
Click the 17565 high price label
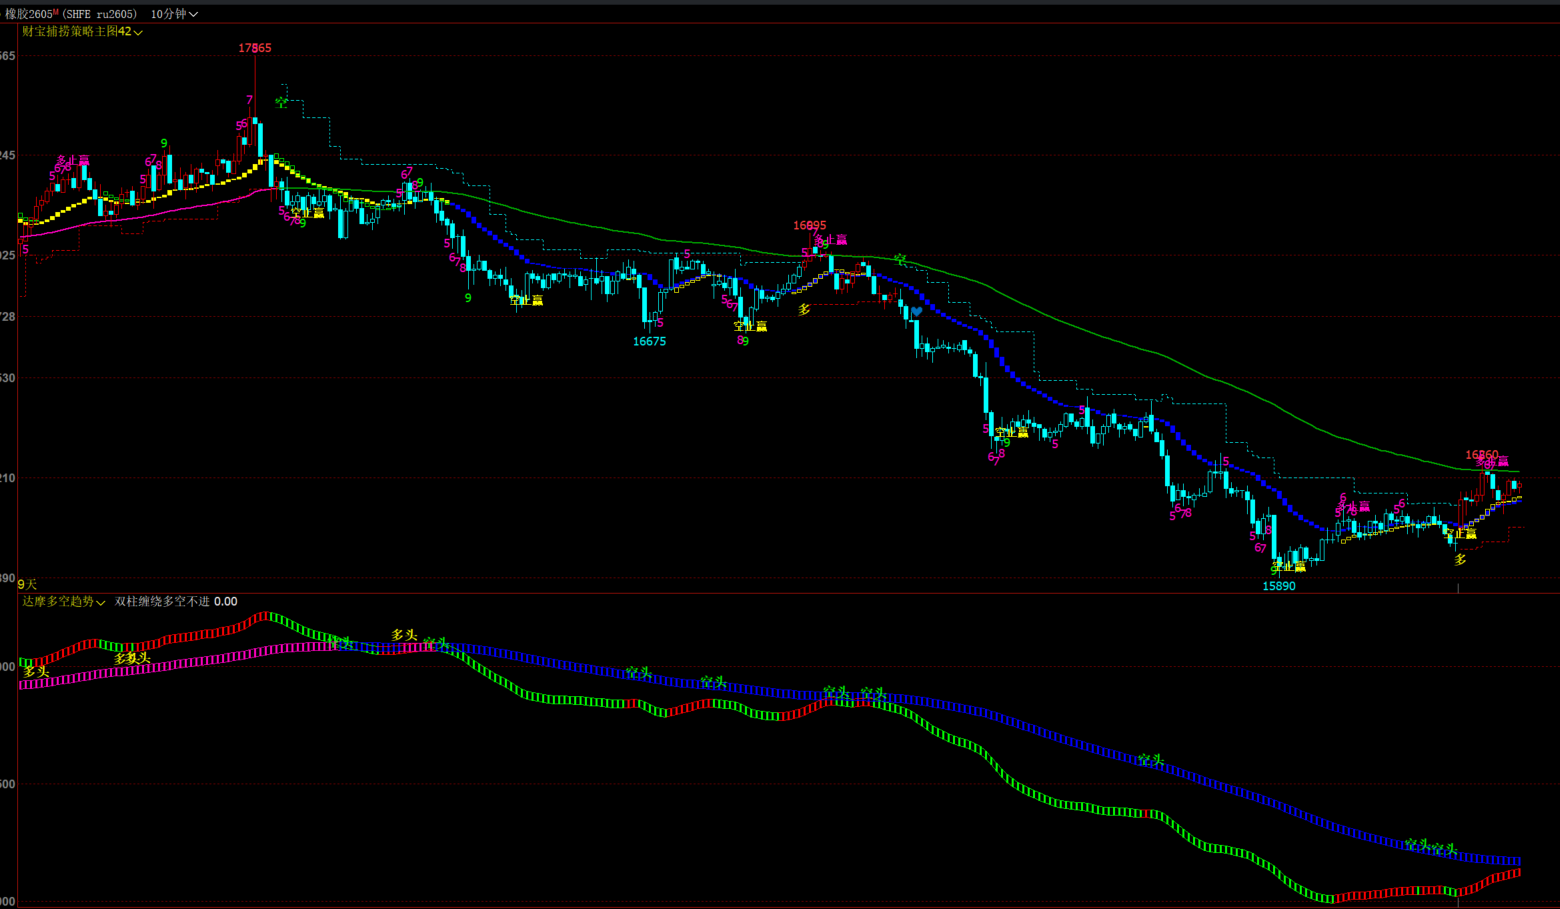tap(255, 48)
